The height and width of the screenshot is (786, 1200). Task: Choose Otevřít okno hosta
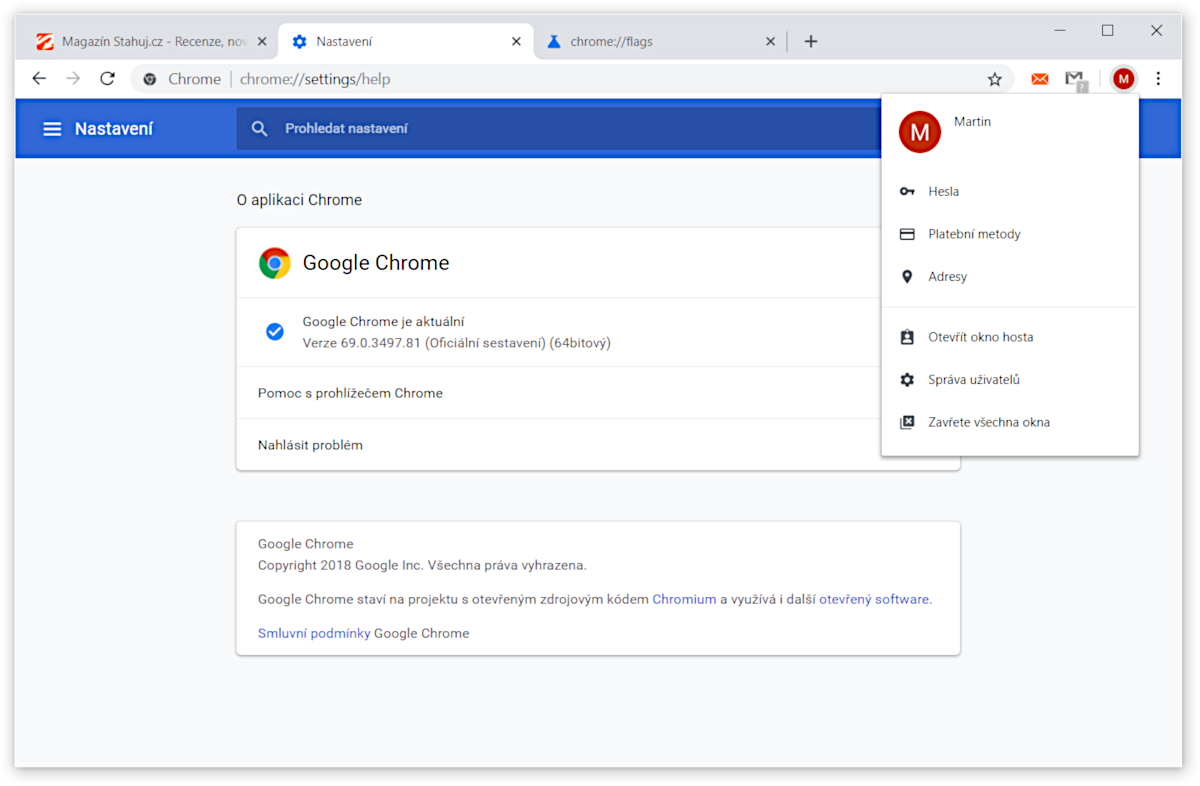point(1010,337)
